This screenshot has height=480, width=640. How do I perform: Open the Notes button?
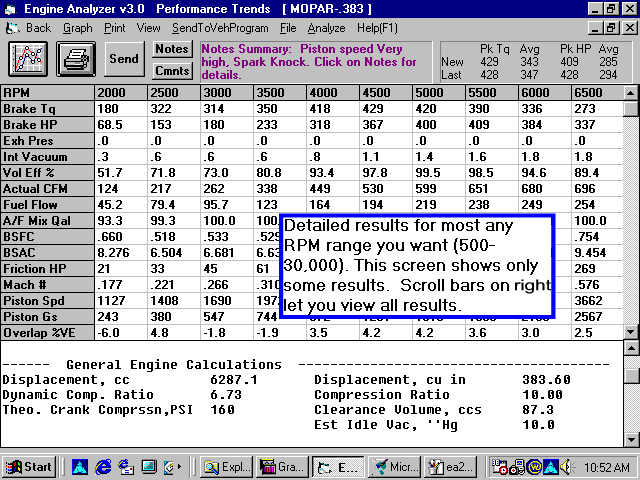click(172, 49)
